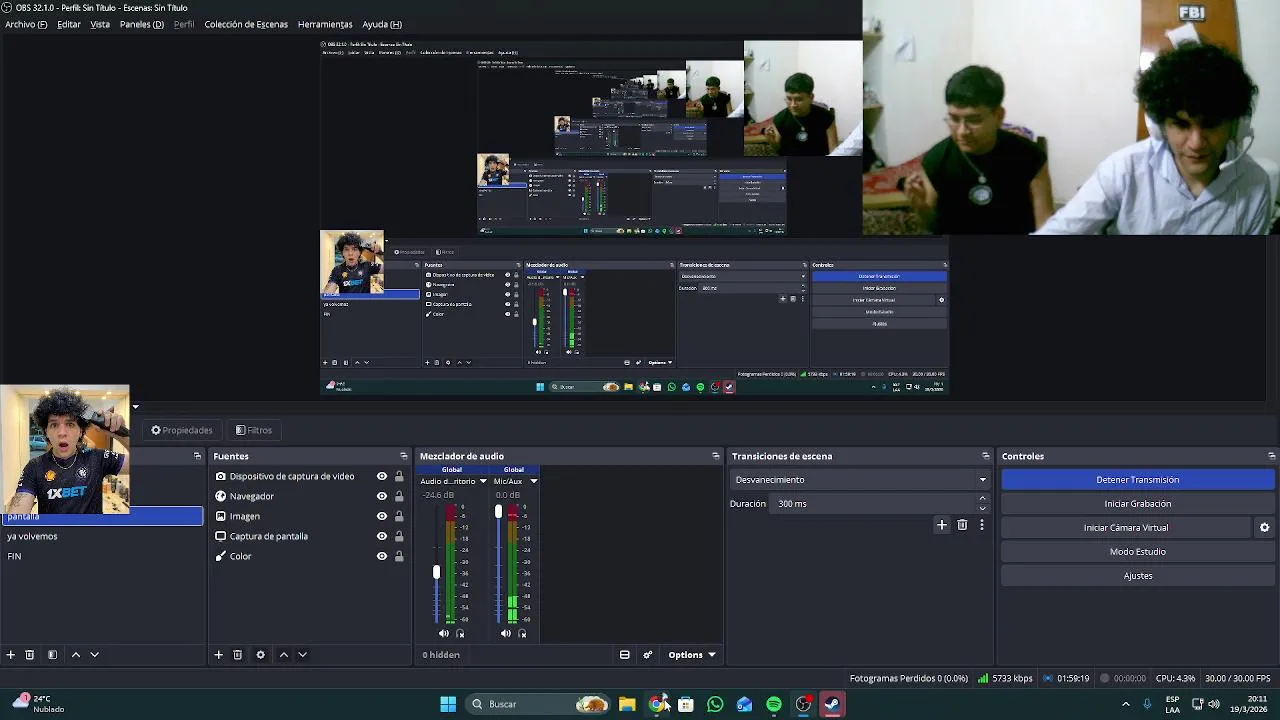Open source properties gear in Fuentes toolbar
The height and width of the screenshot is (720, 1280).
pyautogui.click(x=260, y=654)
